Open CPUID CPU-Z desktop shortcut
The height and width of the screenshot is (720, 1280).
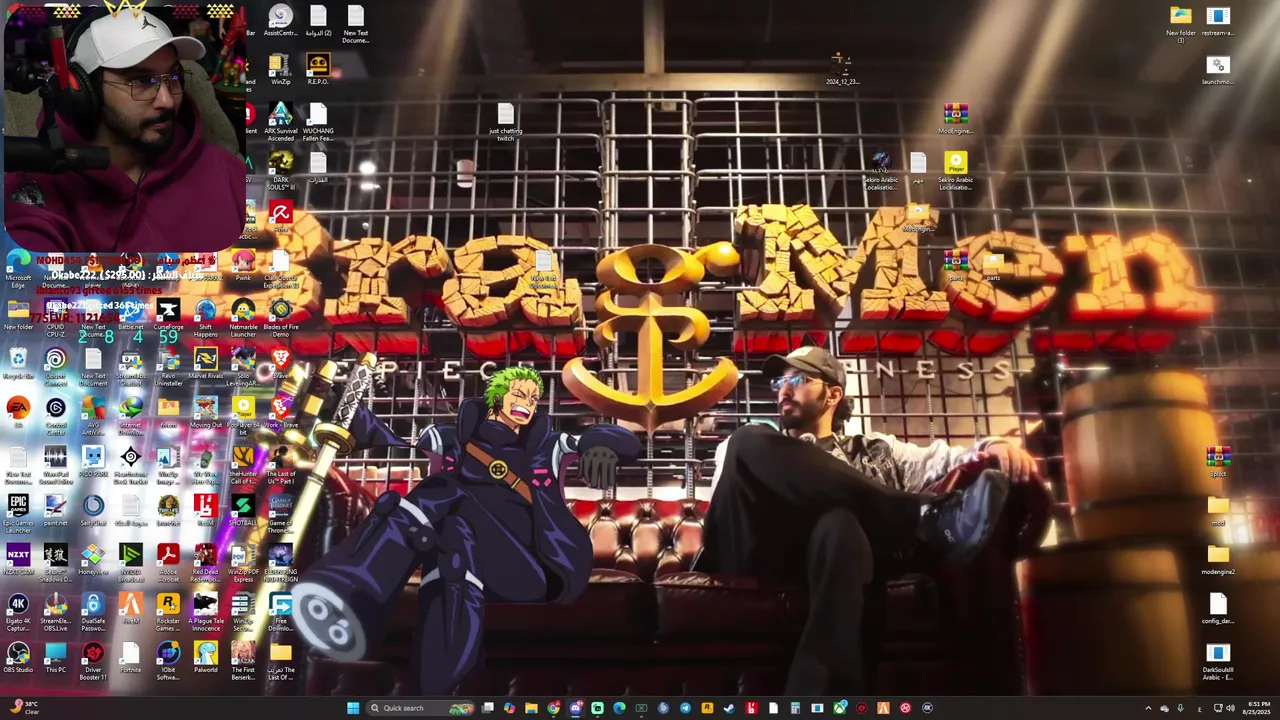pos(56,316)
